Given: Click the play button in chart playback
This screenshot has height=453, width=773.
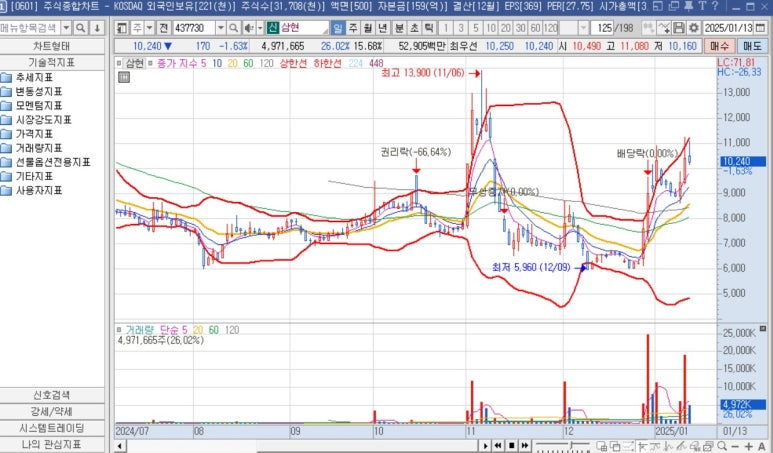Looking at the screenshot, I should tap(486, 446).
